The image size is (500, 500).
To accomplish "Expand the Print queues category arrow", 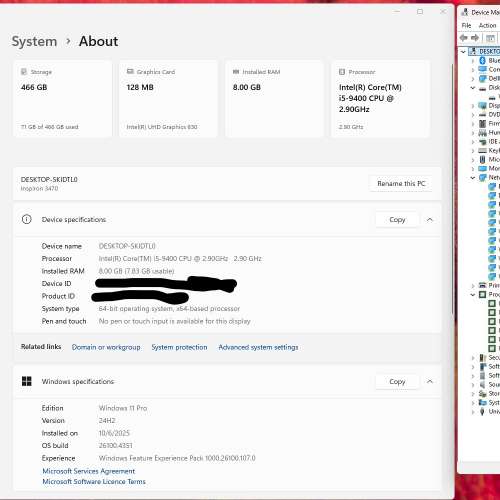I will (473, 286).
